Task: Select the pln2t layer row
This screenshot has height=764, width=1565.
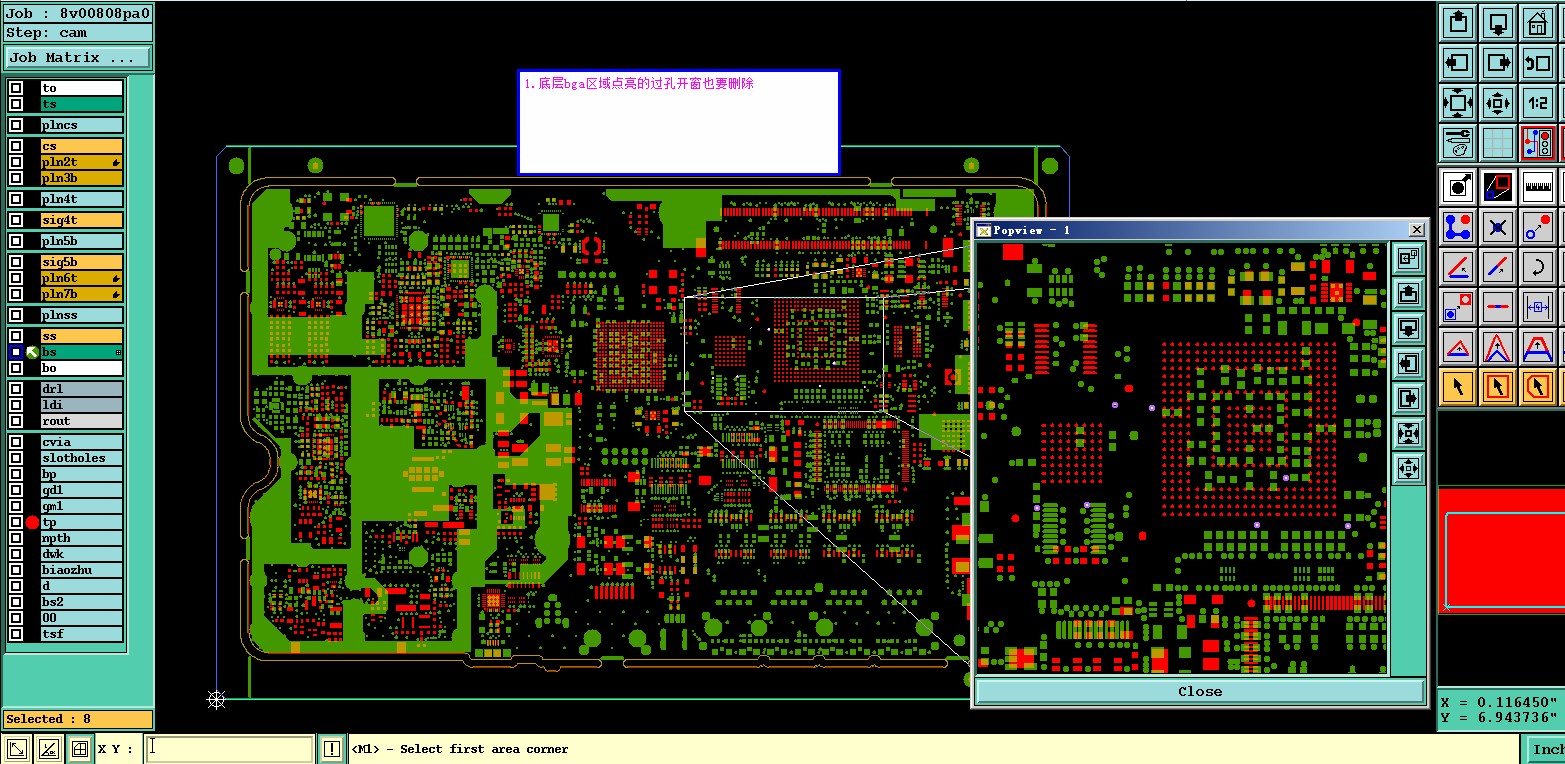Action: (x=81, y=162)
